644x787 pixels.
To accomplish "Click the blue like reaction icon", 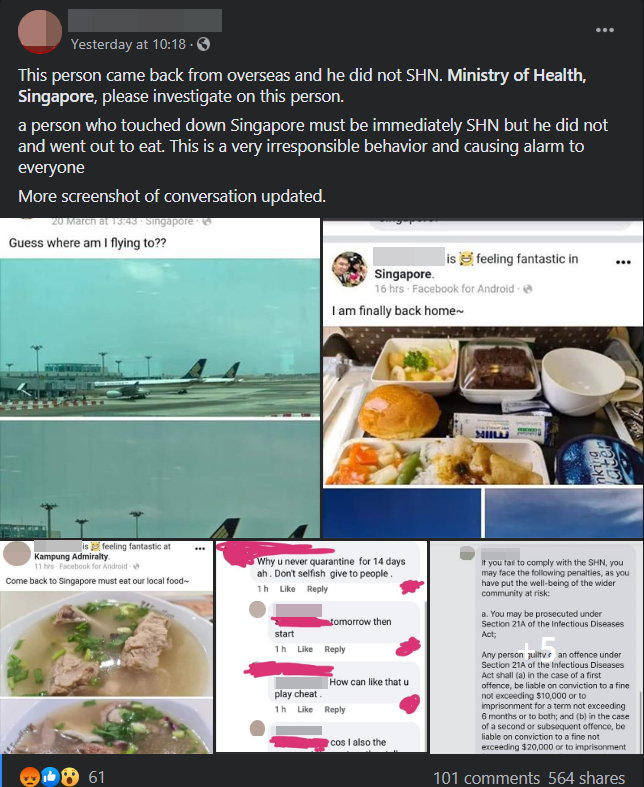I will click(50, 776).
